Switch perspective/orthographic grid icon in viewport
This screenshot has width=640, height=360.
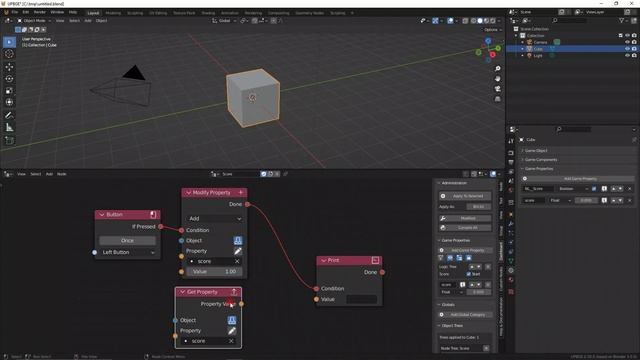497,99
